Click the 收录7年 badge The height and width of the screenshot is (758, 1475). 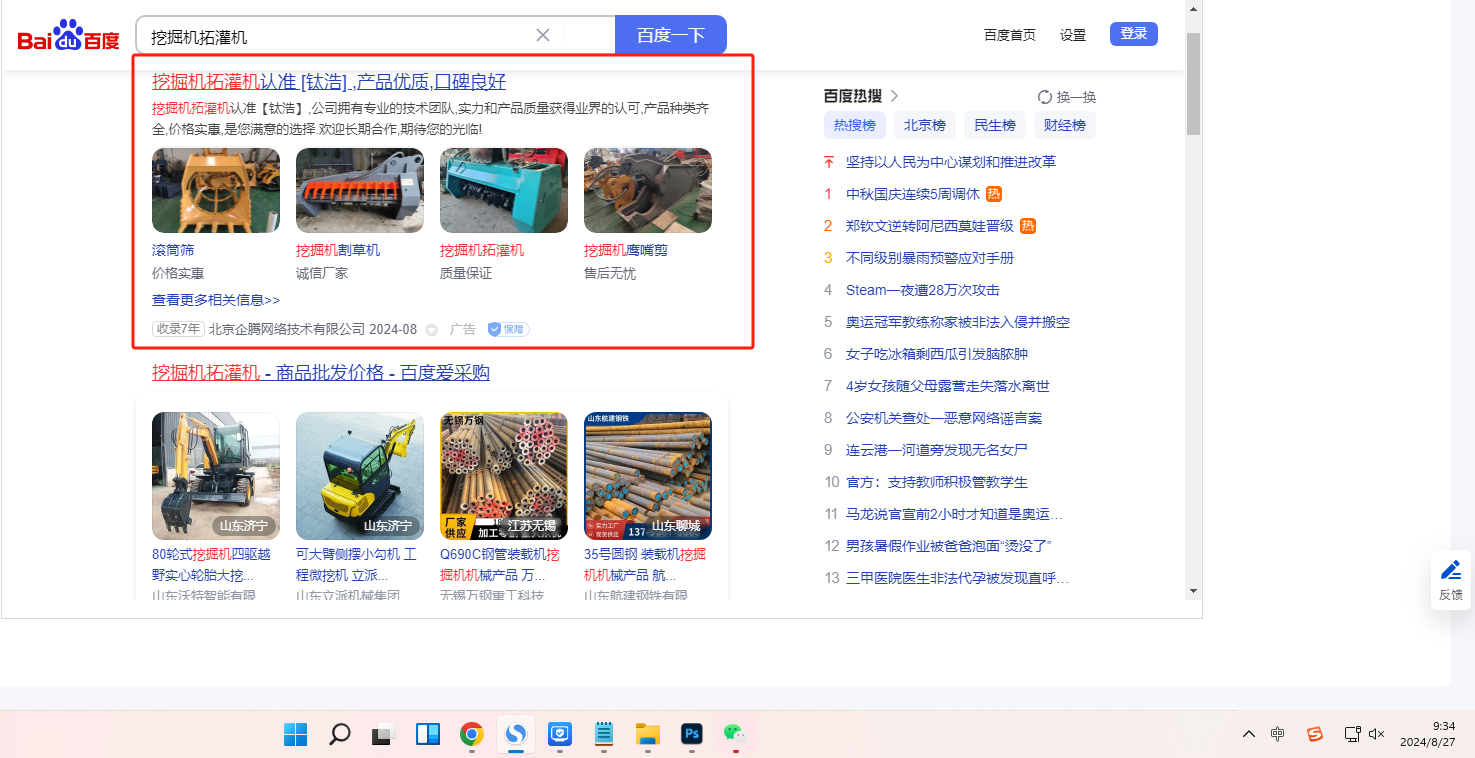178,329
